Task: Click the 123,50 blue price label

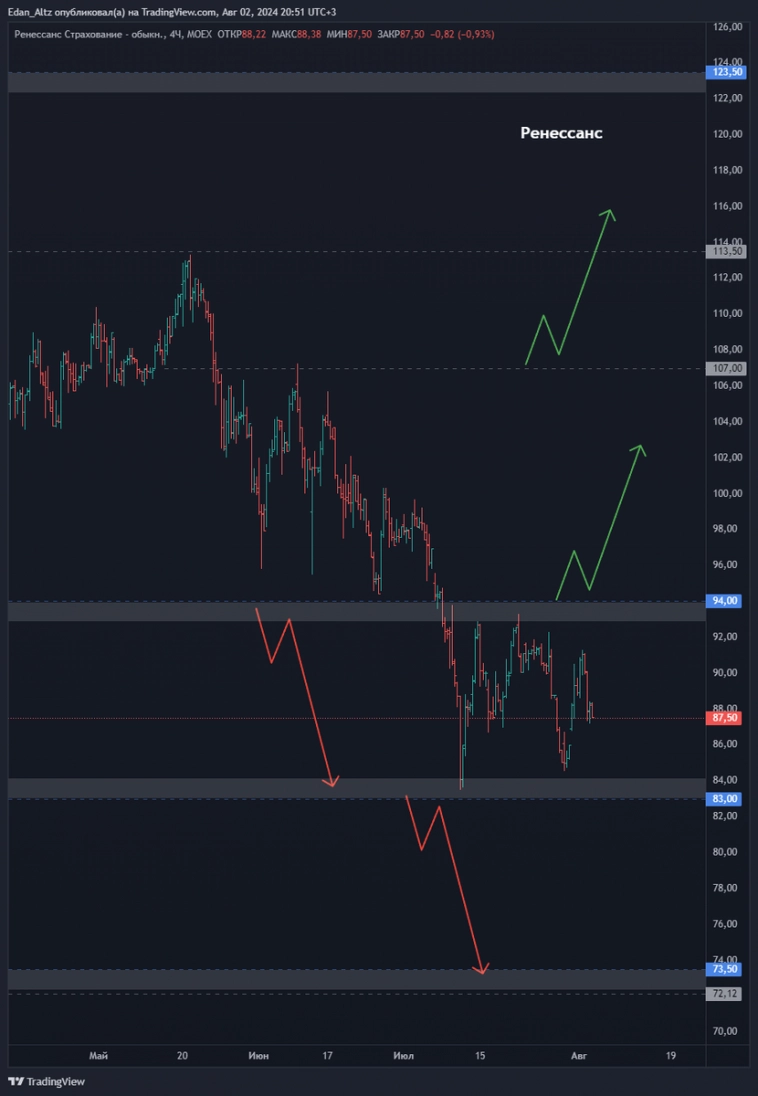Action: [727, 72]
